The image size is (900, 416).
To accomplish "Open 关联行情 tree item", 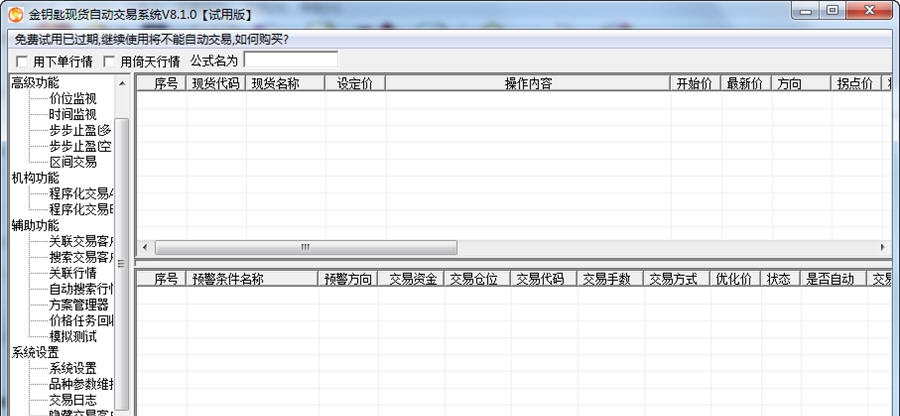I will tap(73, 273).
